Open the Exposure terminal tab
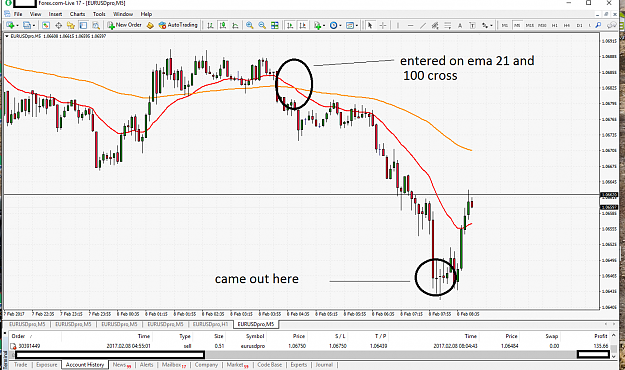625x370 pixels. click(47, 364)
